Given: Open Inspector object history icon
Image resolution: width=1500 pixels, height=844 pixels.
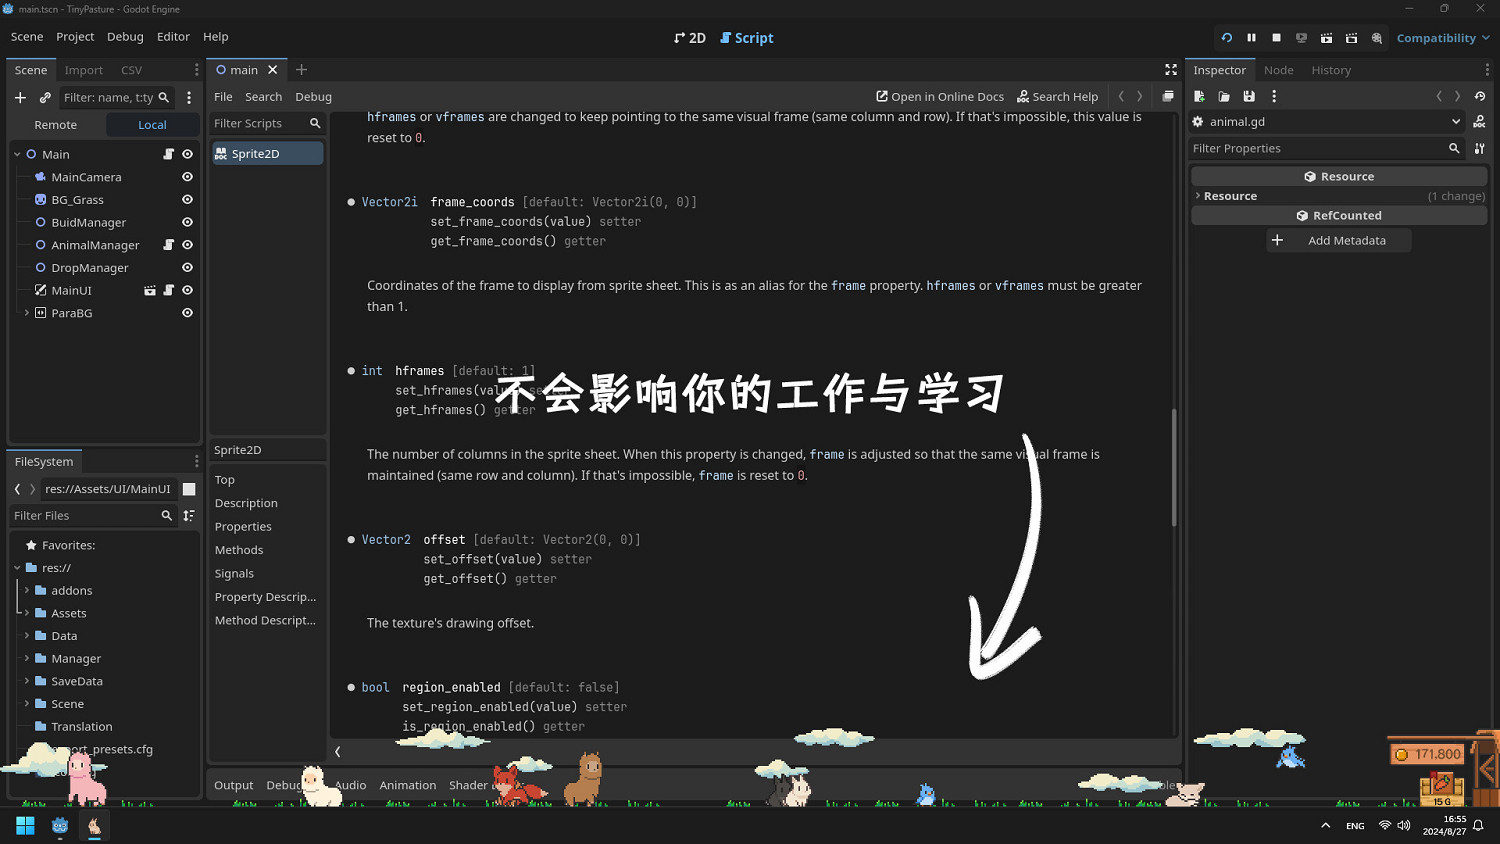Looking at the screenshot, I should click(1480, 97).
